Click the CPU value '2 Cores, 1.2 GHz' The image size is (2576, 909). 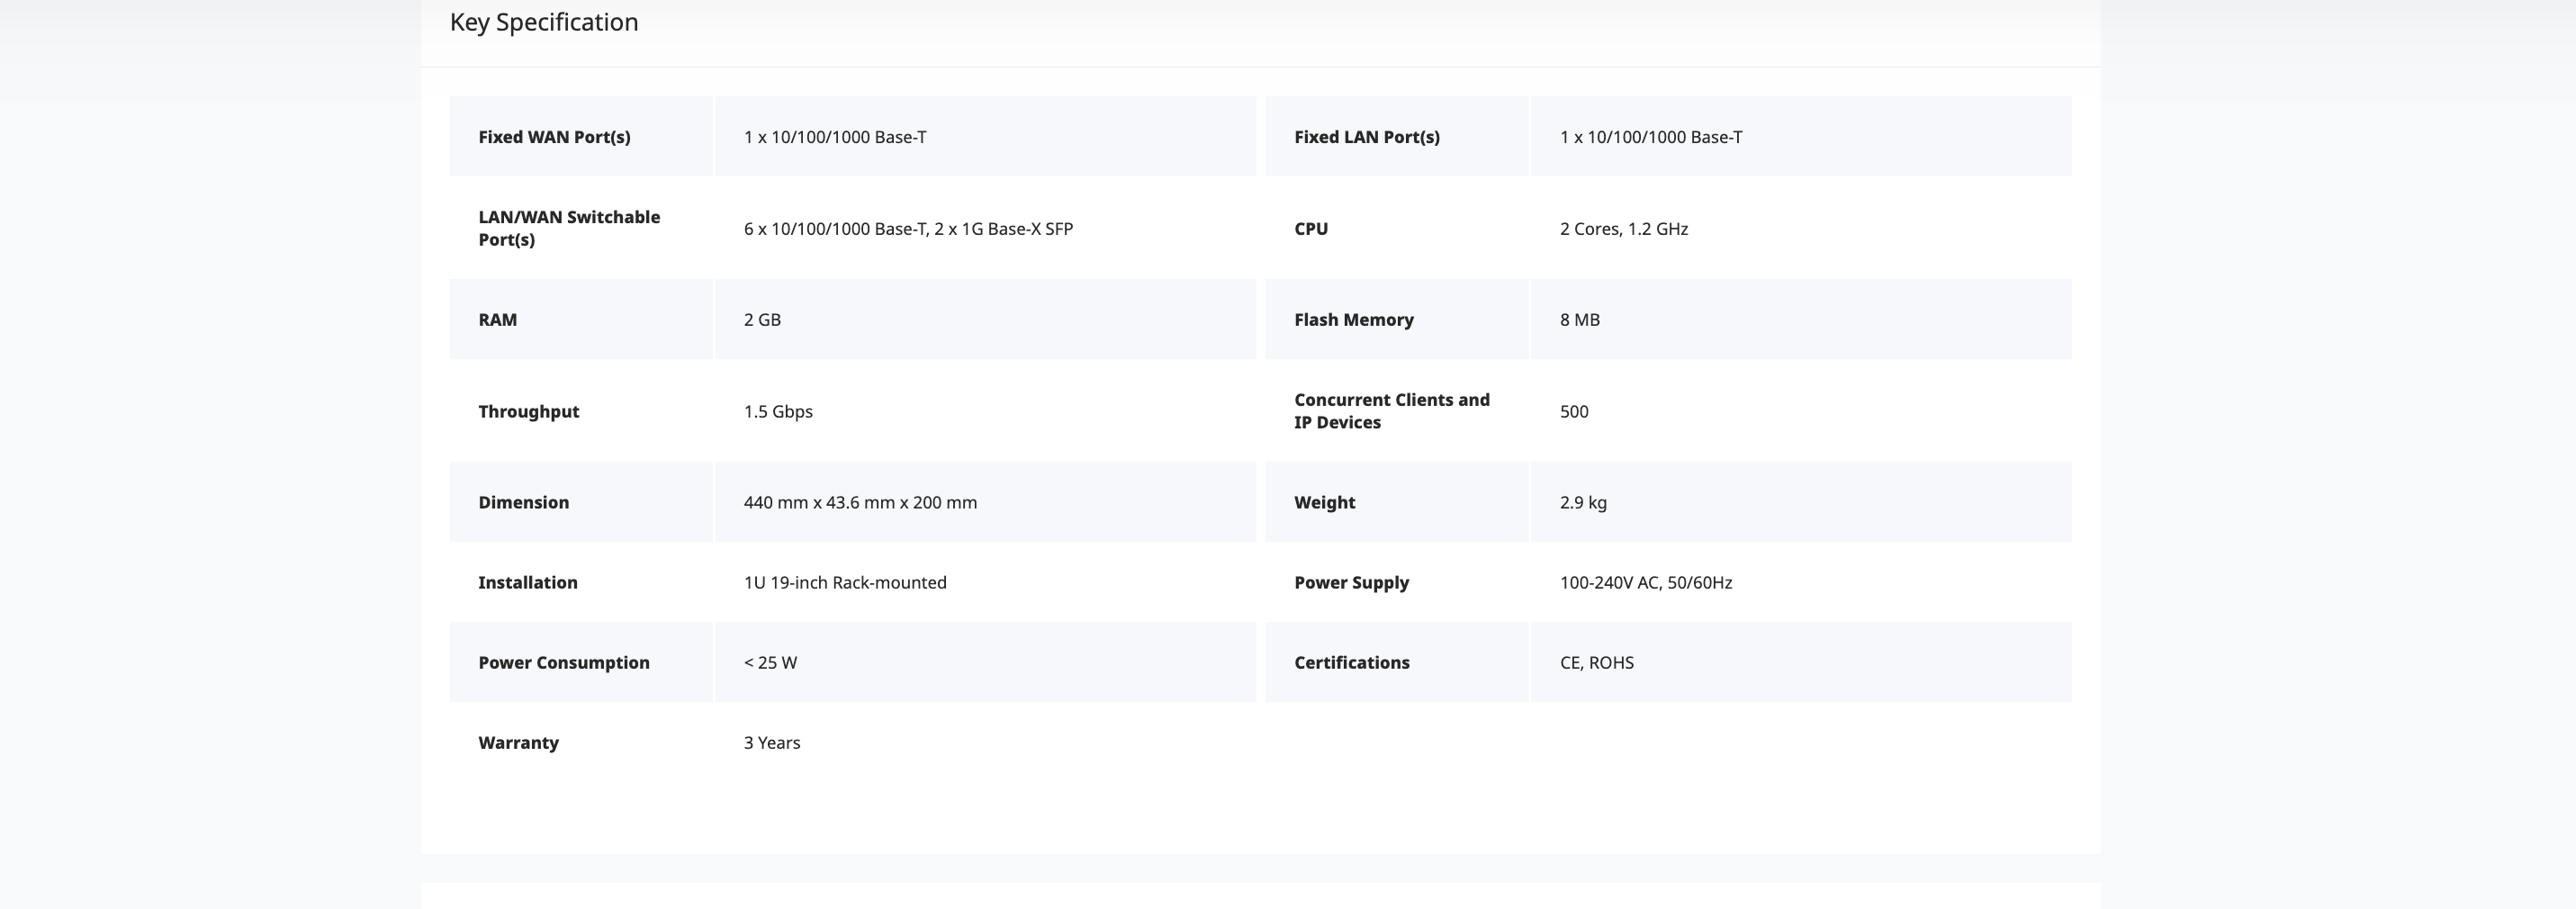(1623, 229)
